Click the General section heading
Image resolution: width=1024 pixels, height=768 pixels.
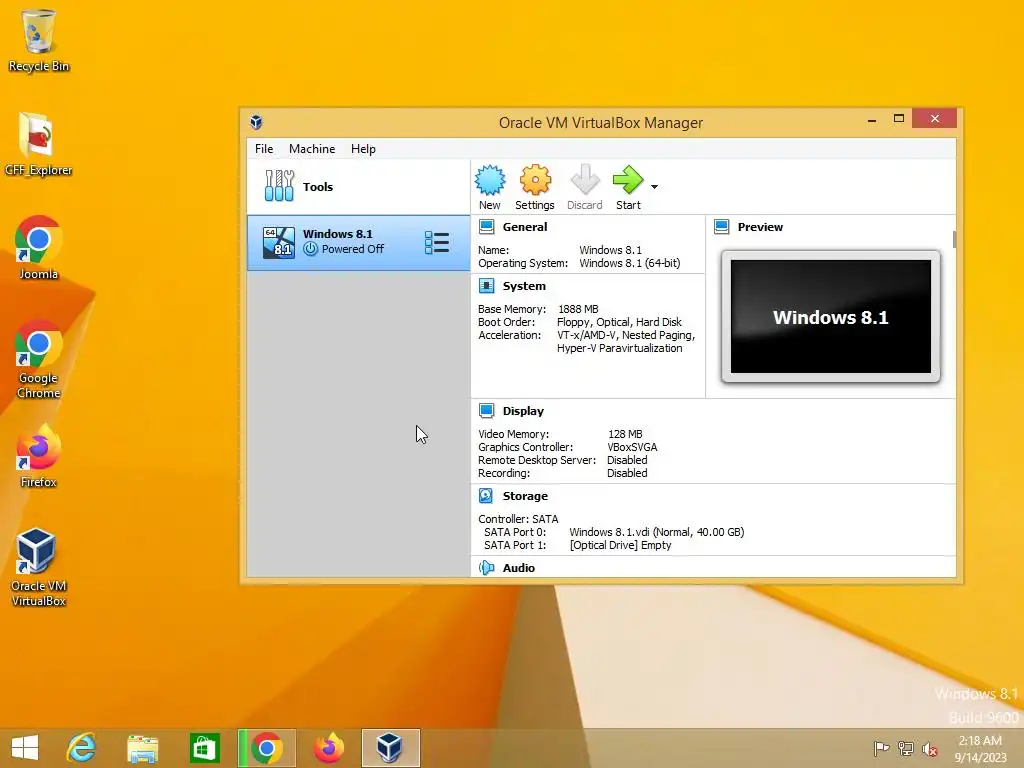click(525, 227)
